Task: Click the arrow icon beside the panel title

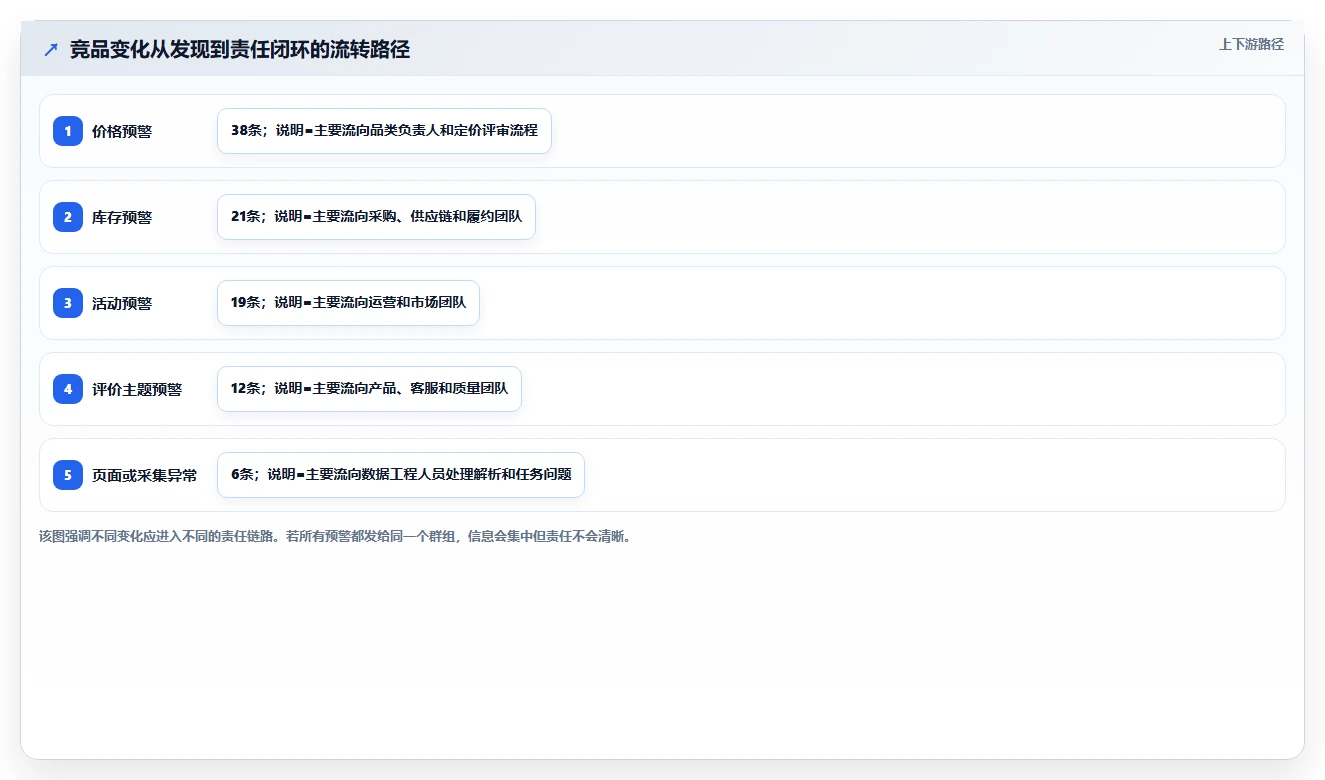Action: coord(51,49)
